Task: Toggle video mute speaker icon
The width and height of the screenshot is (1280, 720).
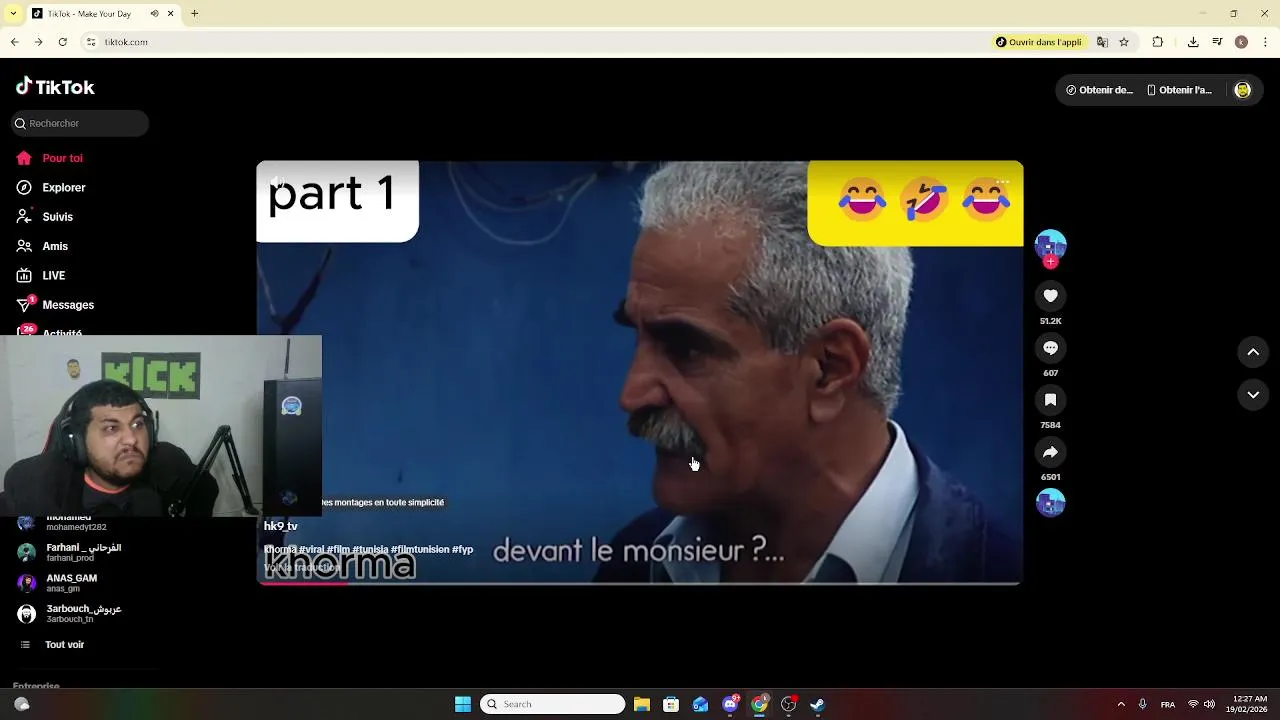Action: point(278,182)
